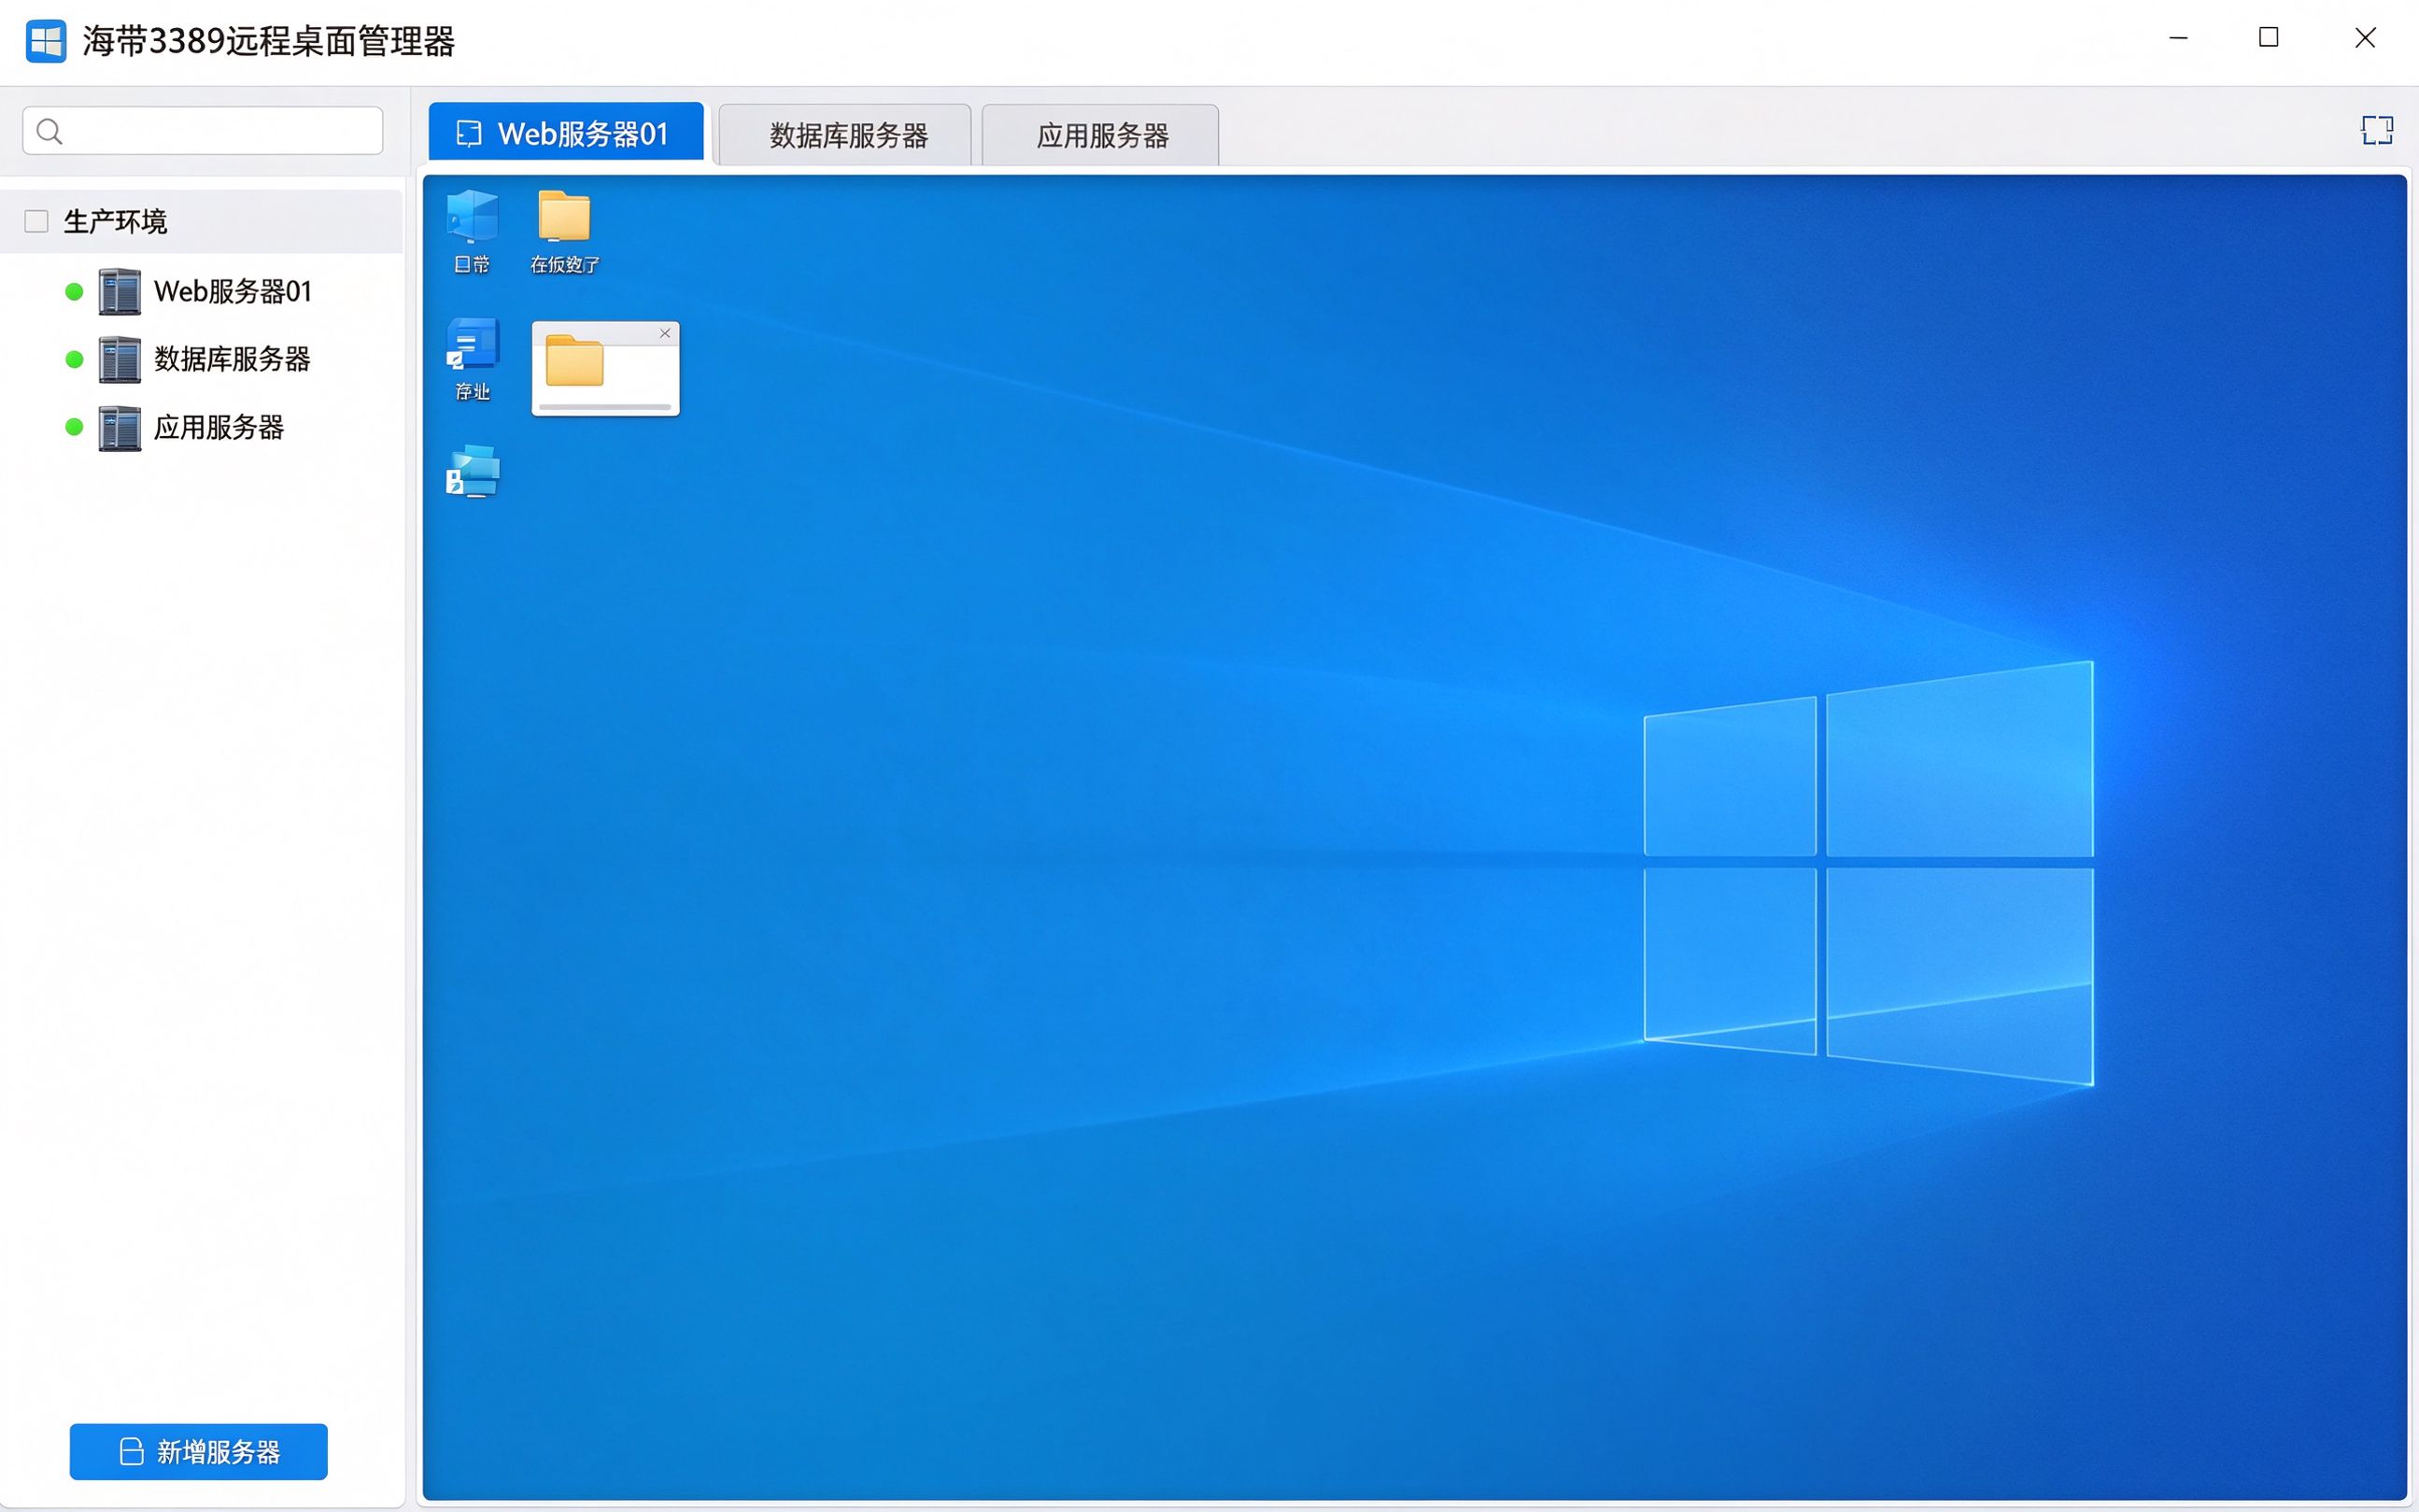The image size is (2419, 1512).
Task: Maximize the 海带3389 manager window
Action: pyautogui.click(x=2269, y=38)
